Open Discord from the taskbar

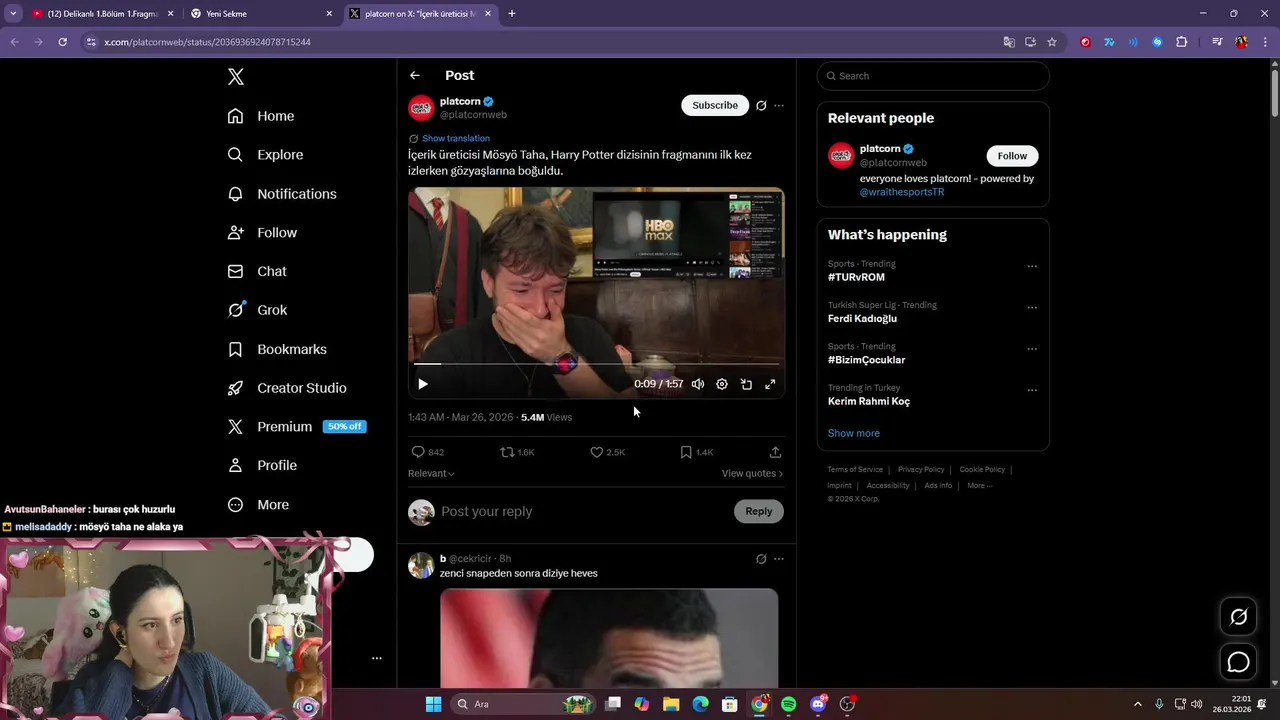pyautogui.click(x=818, y=704)
